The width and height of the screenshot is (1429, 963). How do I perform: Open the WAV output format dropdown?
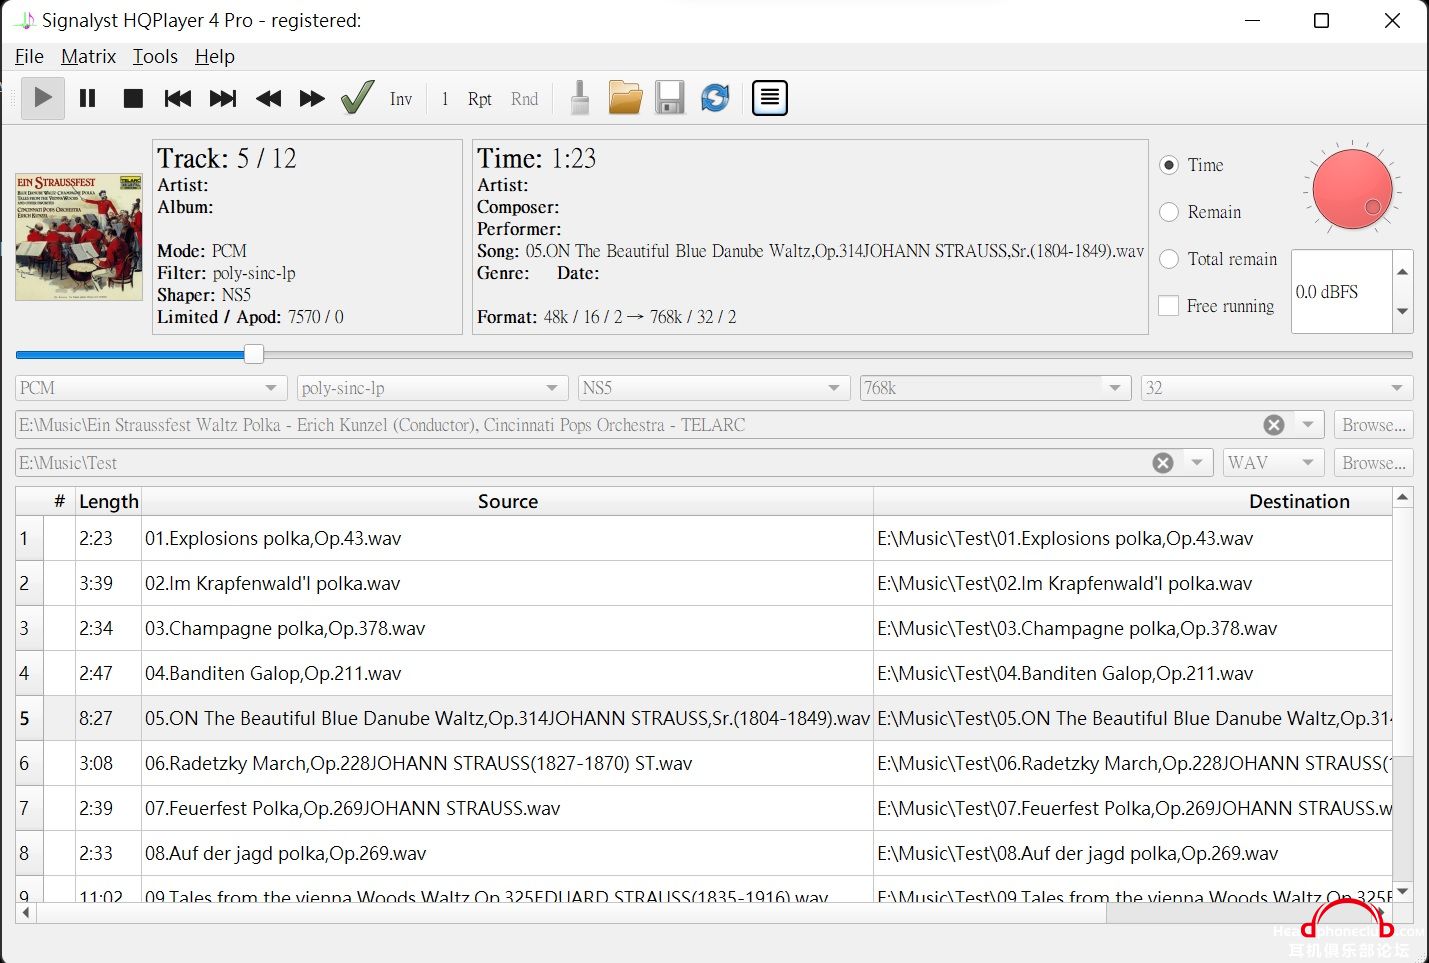point(1273,463)
